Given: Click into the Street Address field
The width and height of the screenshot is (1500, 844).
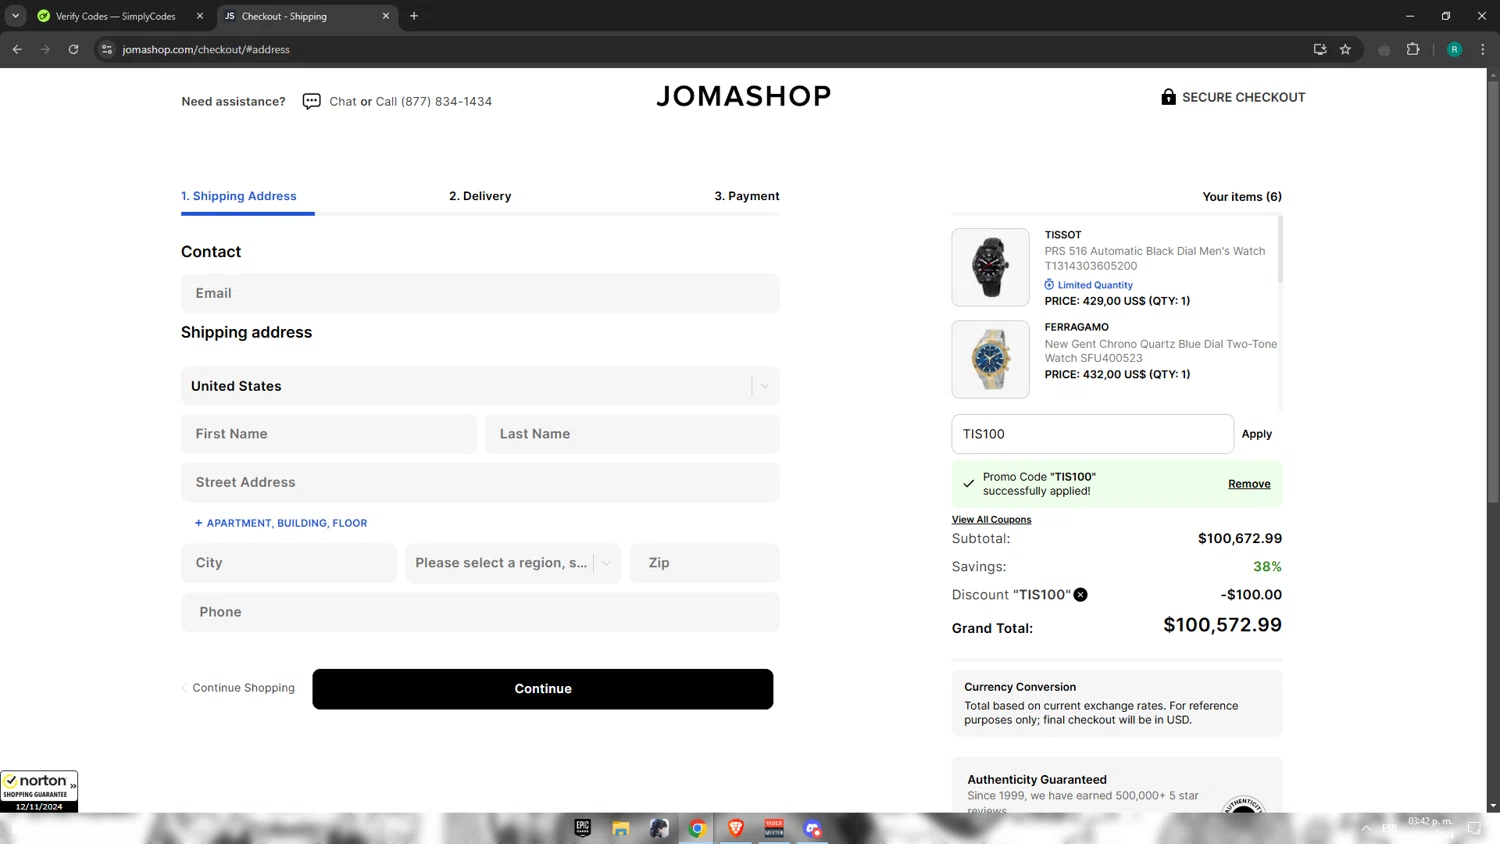Looking at the screenshot, I should (480, 482).
